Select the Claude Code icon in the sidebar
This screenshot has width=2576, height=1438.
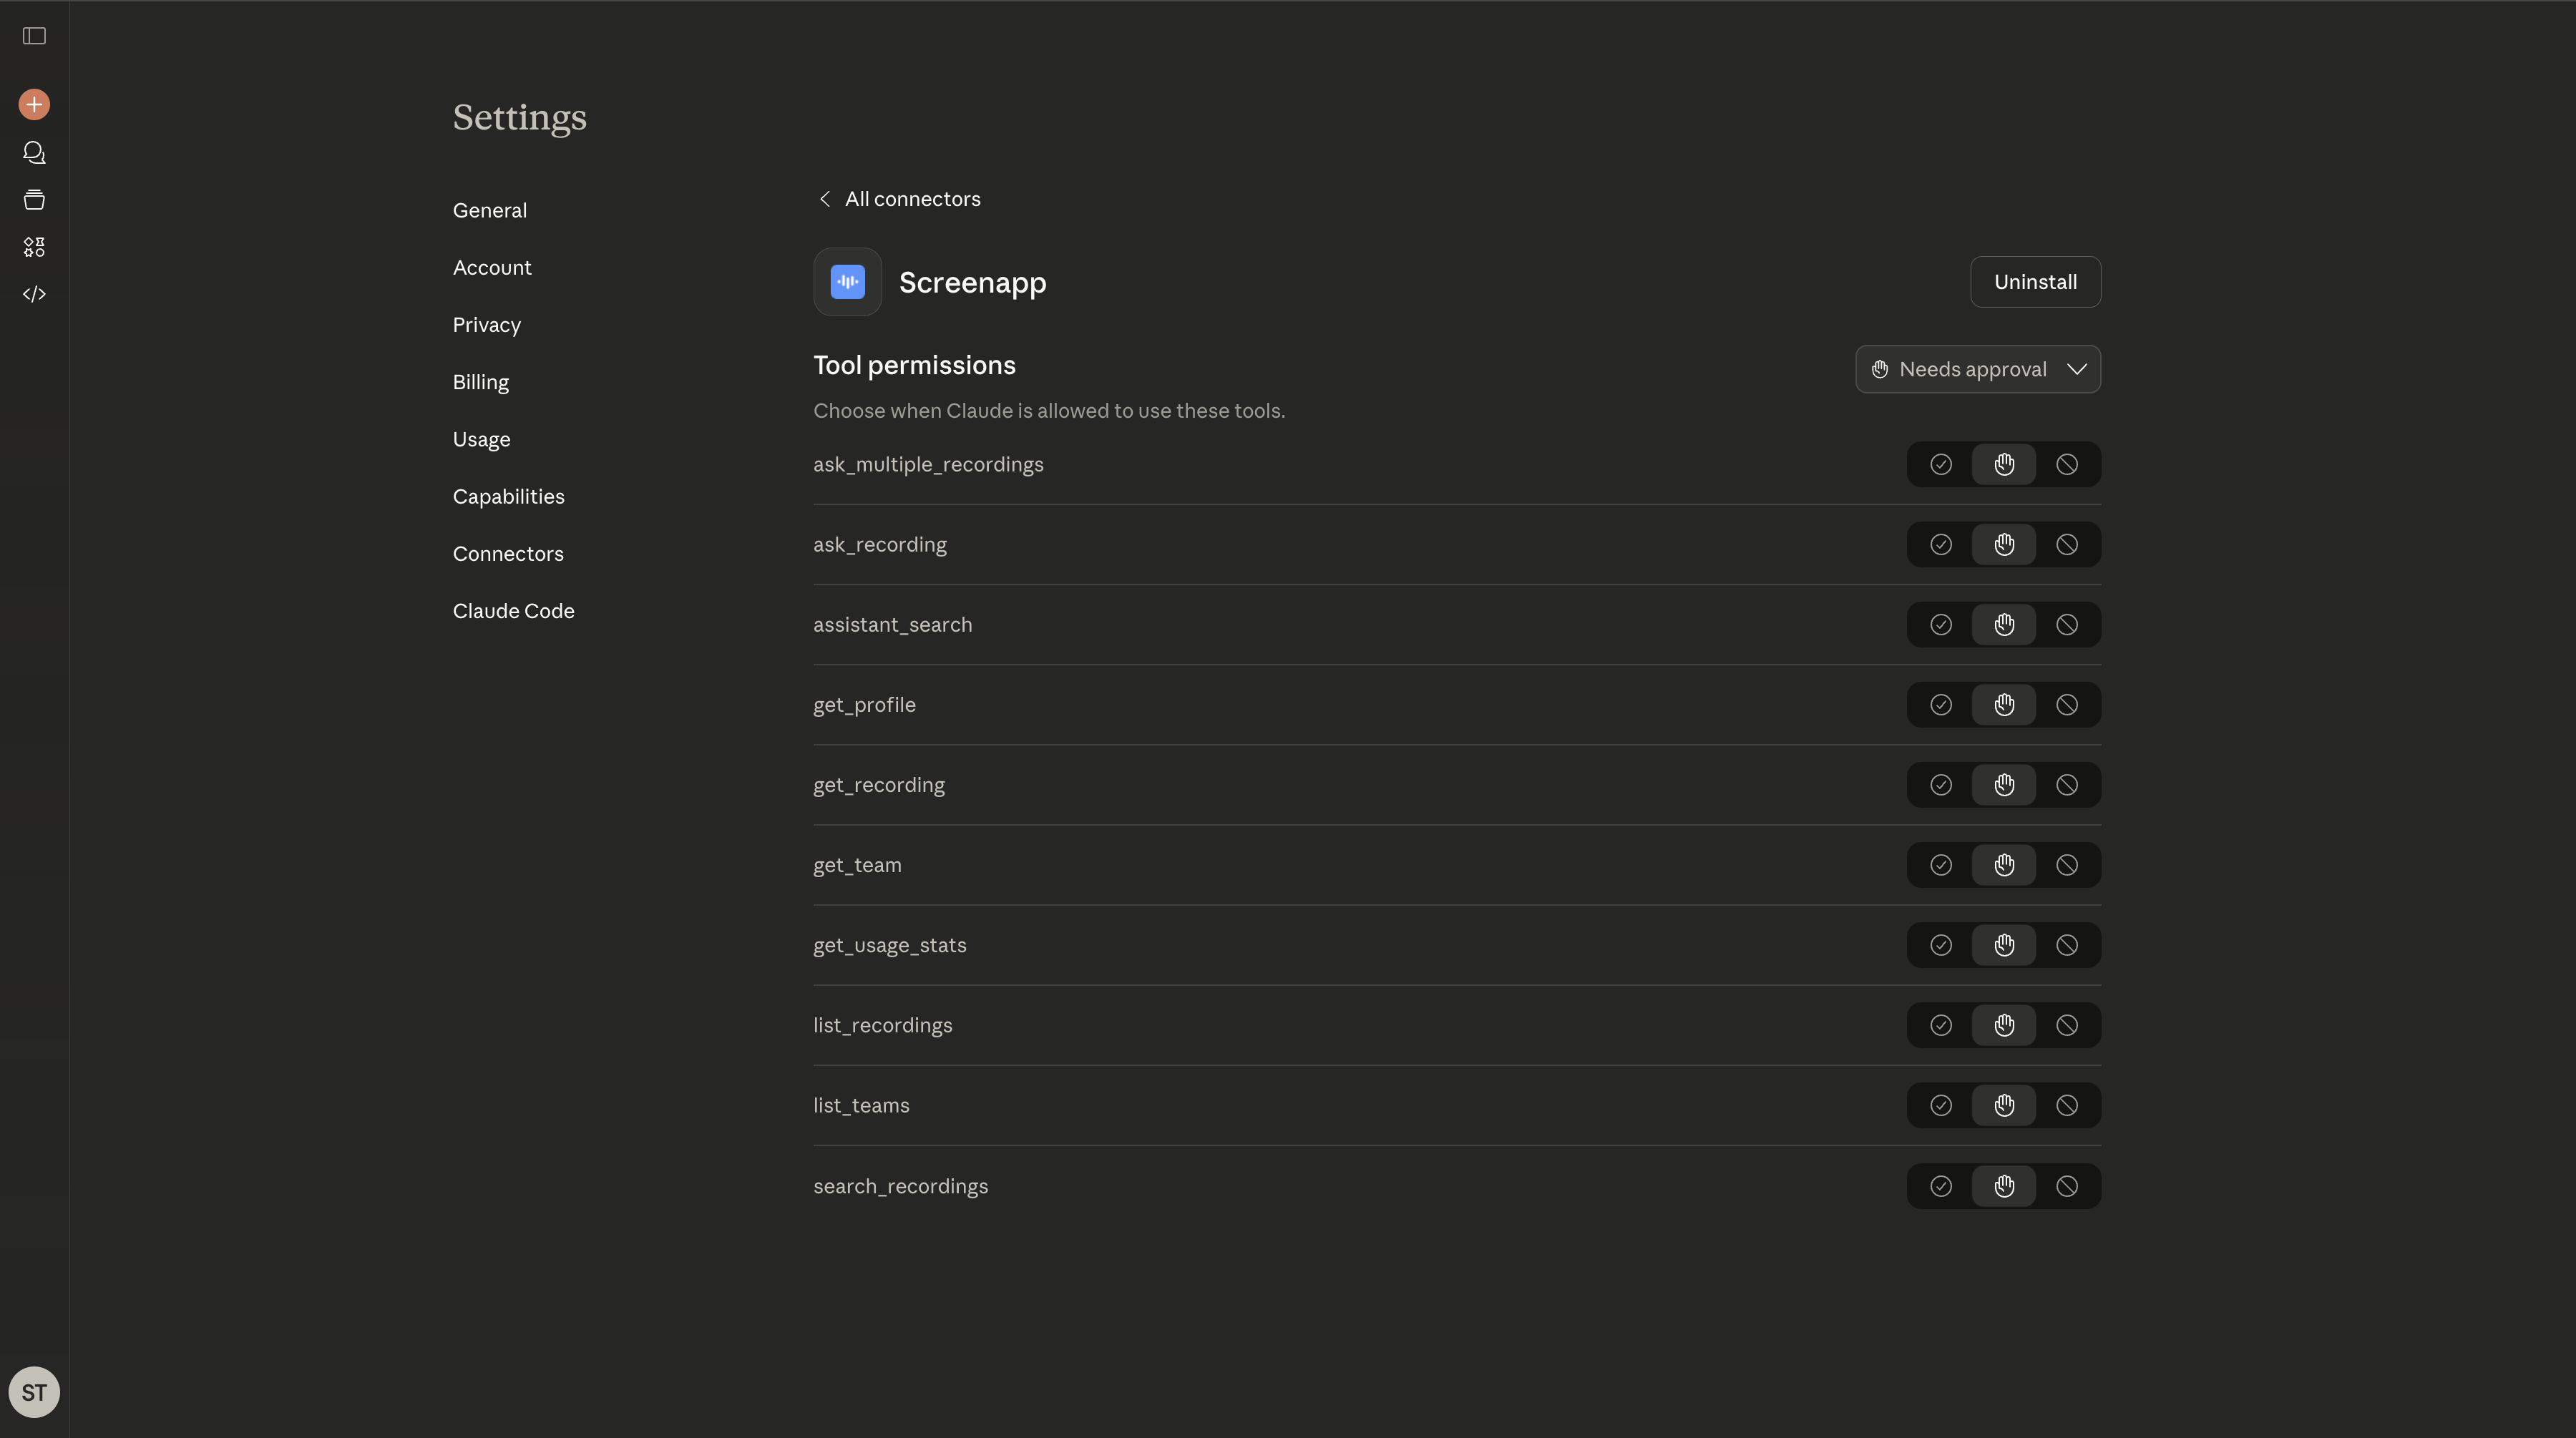[x=33, y=293]
